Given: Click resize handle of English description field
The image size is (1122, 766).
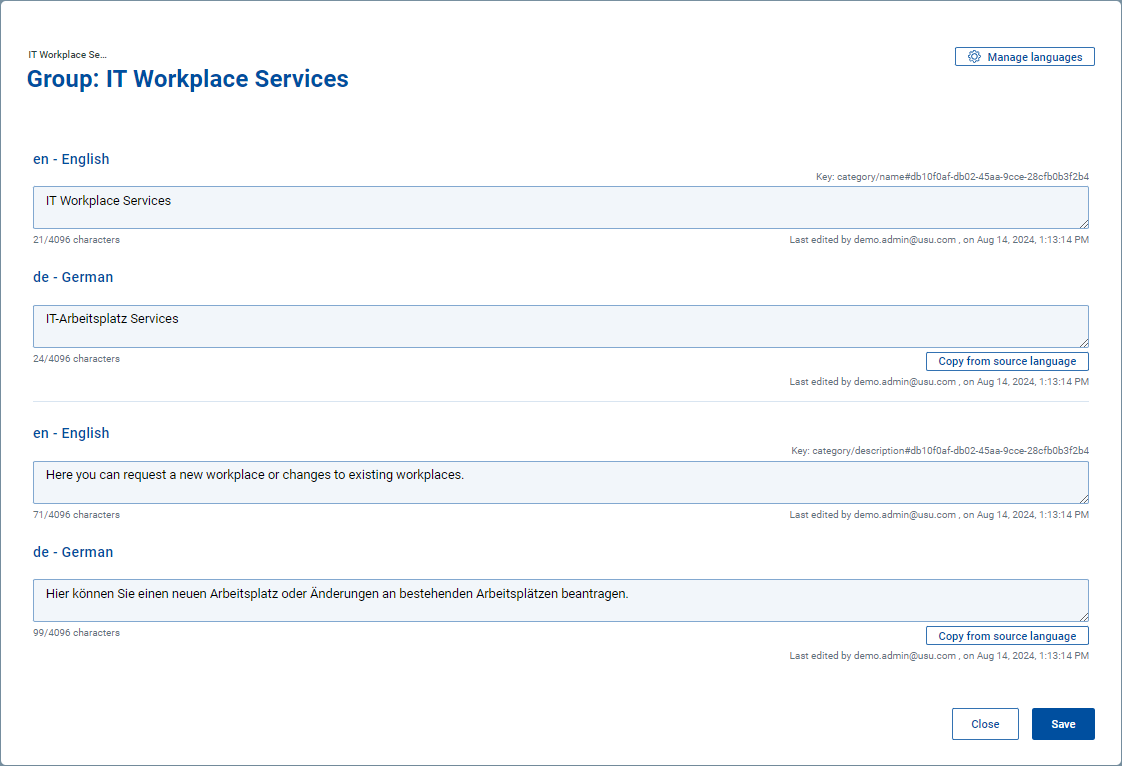Looking at the screenshot, I should tap(1083, 498).
